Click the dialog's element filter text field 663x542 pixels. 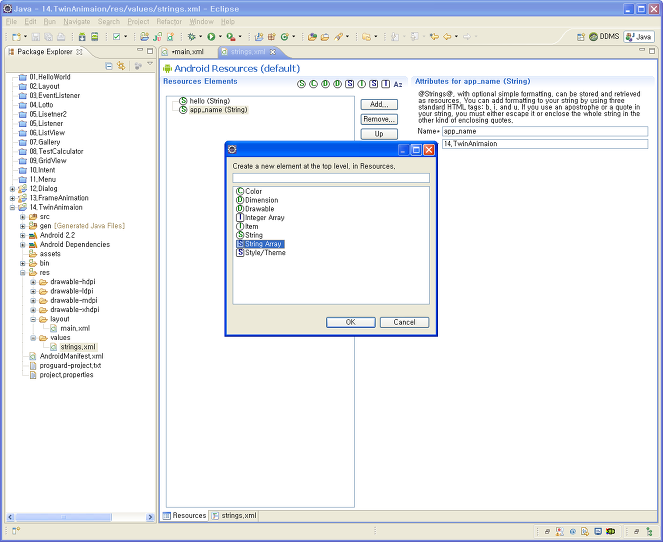(331, 178)
